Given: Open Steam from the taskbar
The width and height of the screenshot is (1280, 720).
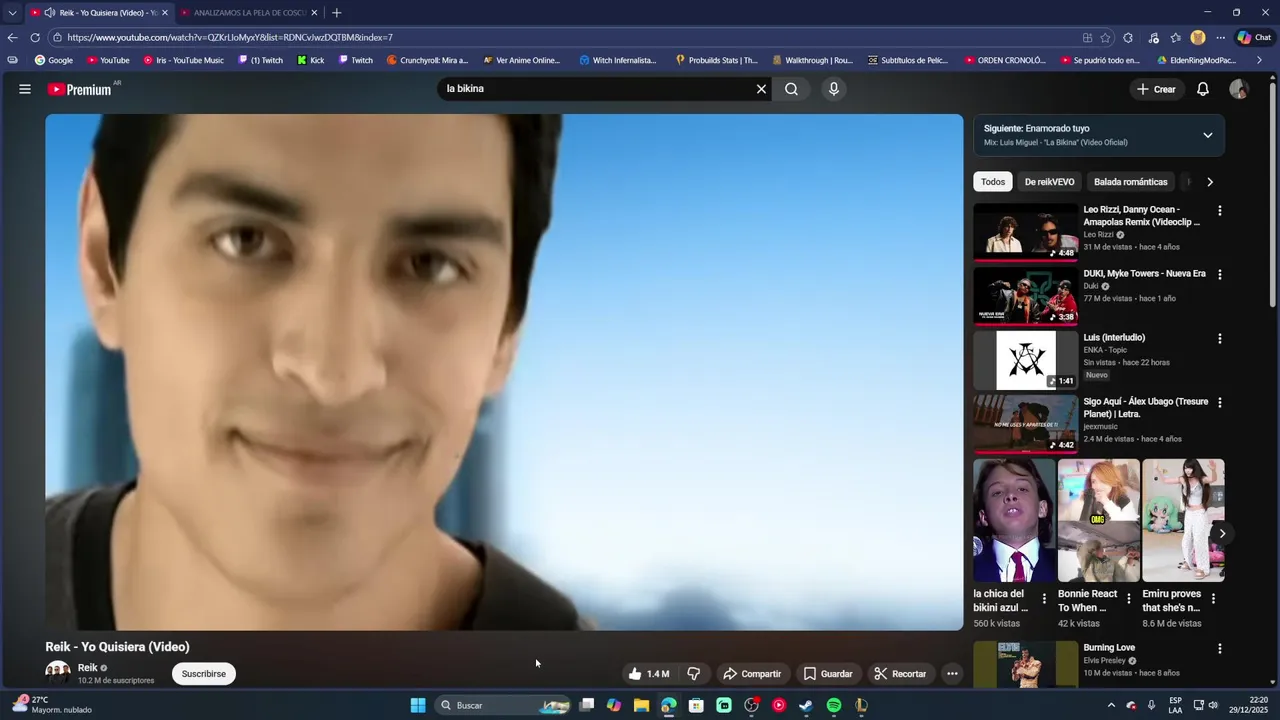Looking at the screenshot, I should [806, 705].
